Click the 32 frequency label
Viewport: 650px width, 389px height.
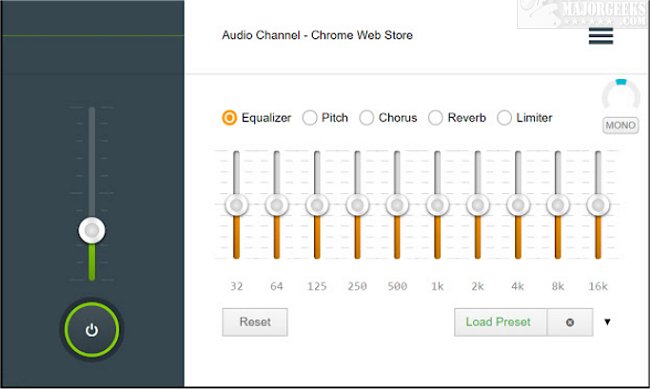(236, 286)
